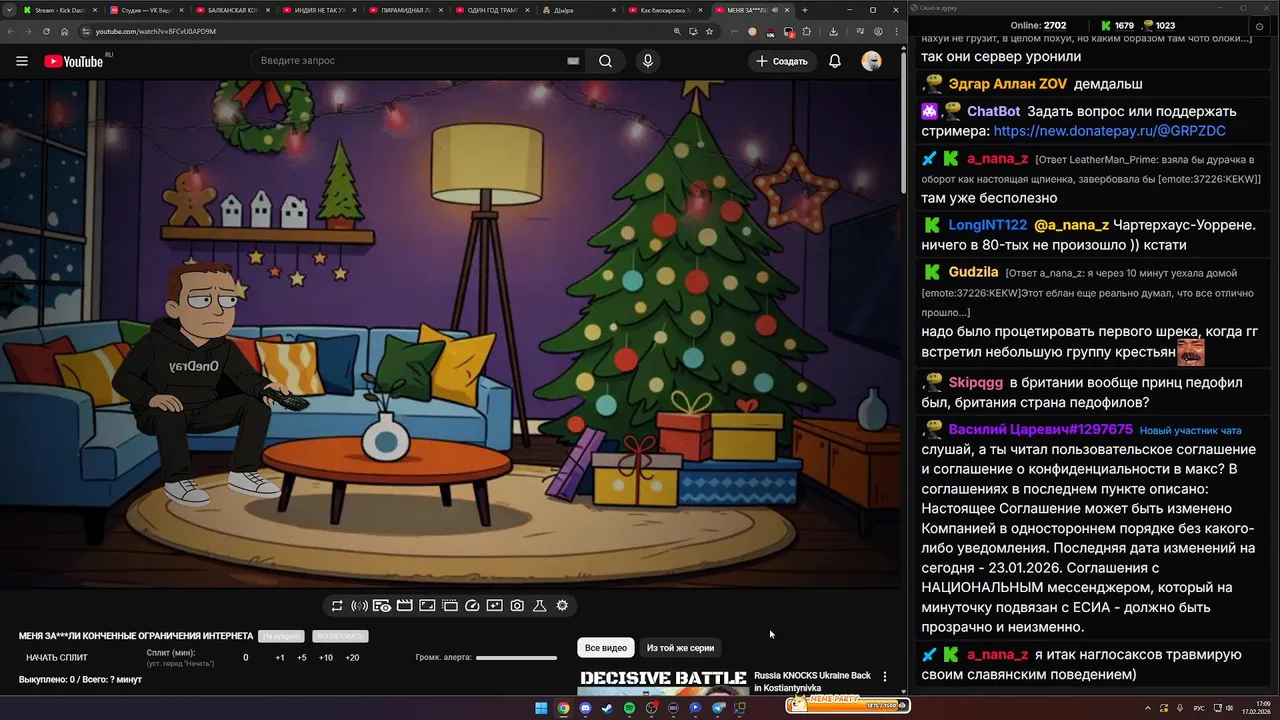Screen dimensions: 1280x720
Task: Open Discord from the taskbar
Action: point(585,708)
